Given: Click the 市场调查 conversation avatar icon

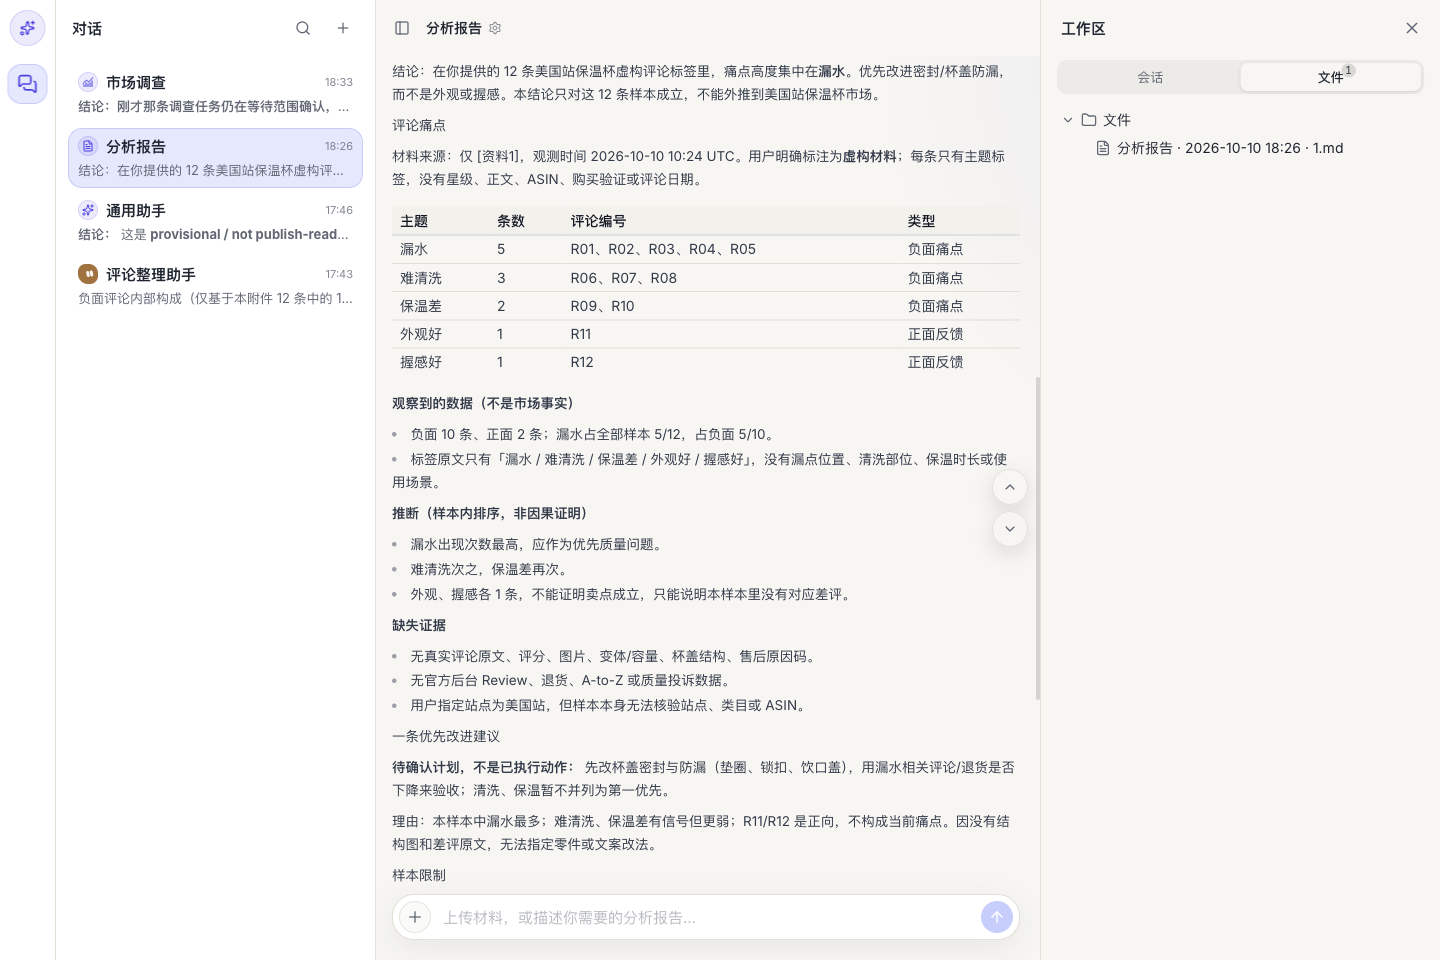Looking at the screenshot, I should [88, 82].
